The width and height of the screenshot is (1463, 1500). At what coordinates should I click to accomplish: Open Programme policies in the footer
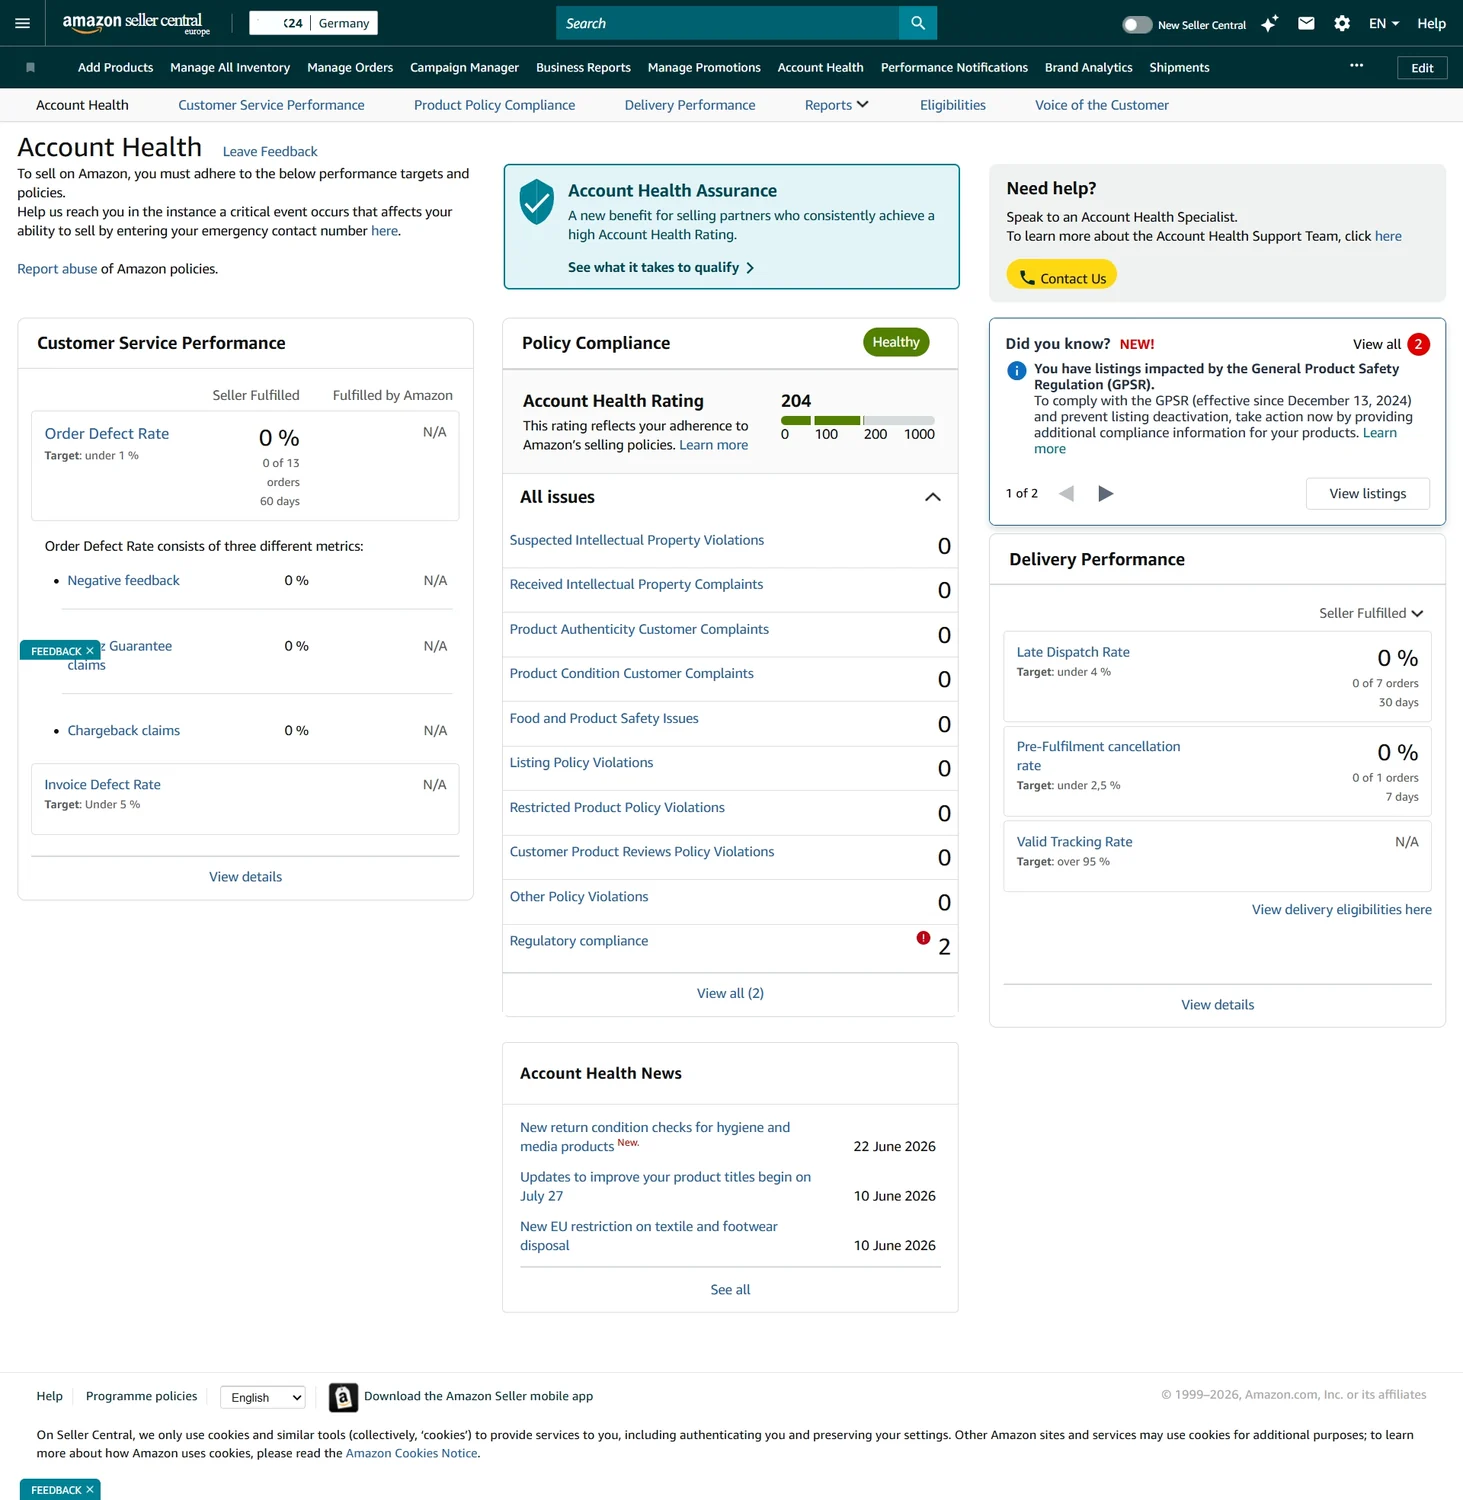[x=141, y=1396]
